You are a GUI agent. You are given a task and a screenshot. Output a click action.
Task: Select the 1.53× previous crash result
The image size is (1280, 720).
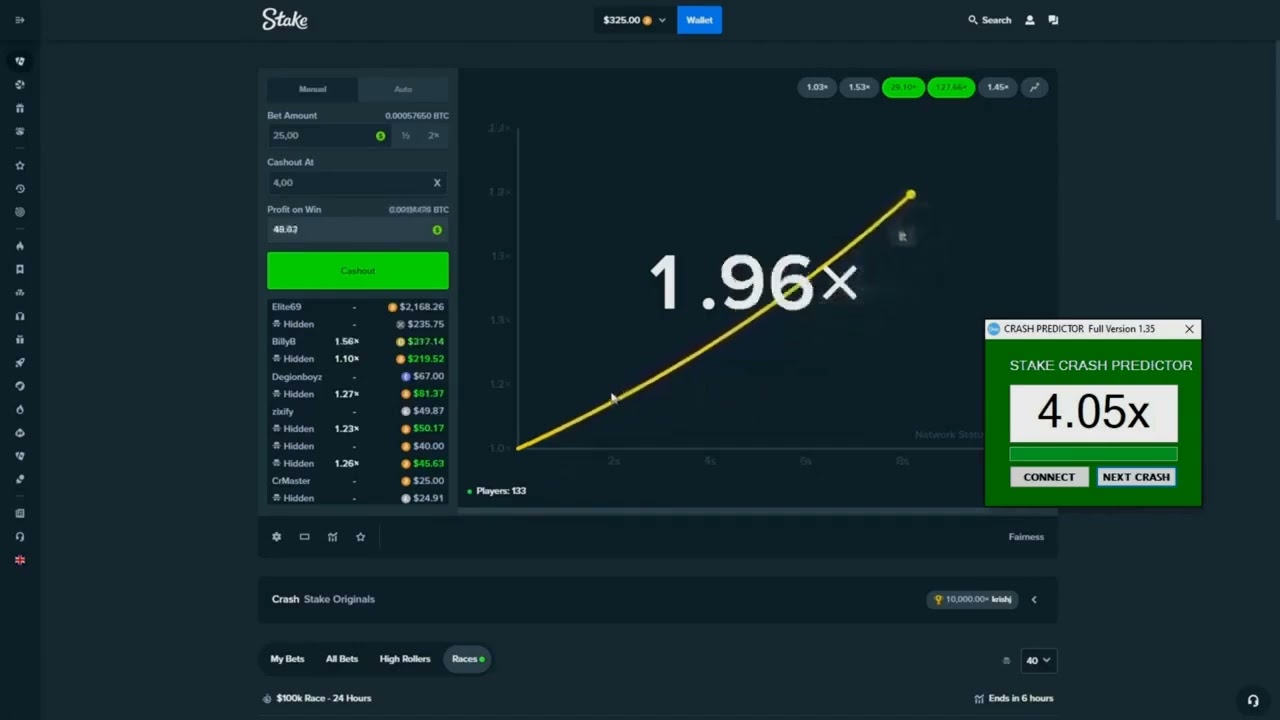pyautogui.click(x=858, y=87)
